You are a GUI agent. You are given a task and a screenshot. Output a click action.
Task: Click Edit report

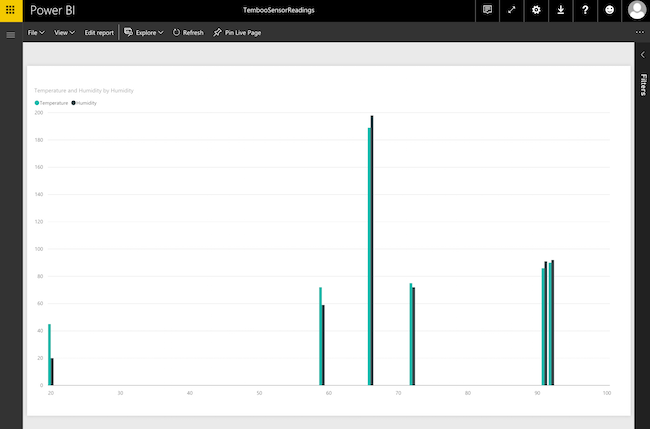point(99,32)
